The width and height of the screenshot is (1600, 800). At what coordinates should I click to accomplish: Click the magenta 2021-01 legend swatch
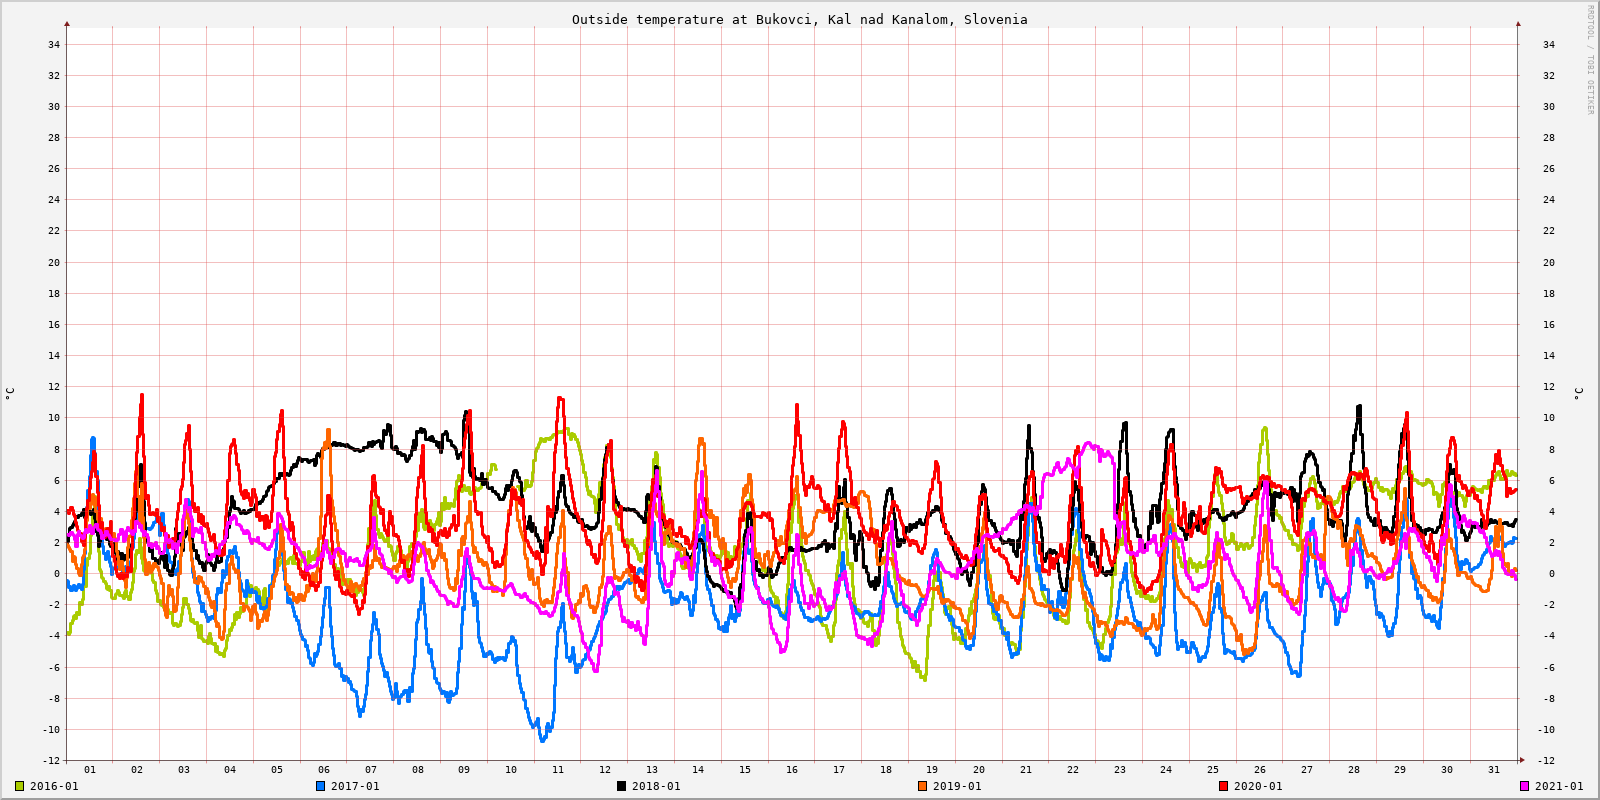click(x=1524, y=786)
